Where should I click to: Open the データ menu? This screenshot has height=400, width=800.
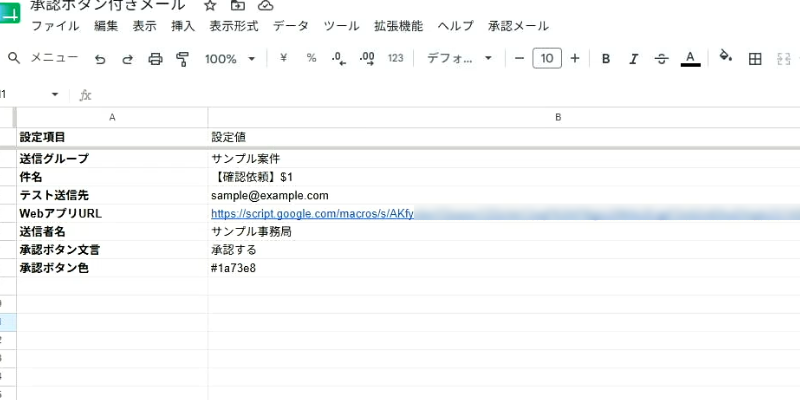click(x=291, y=26)
